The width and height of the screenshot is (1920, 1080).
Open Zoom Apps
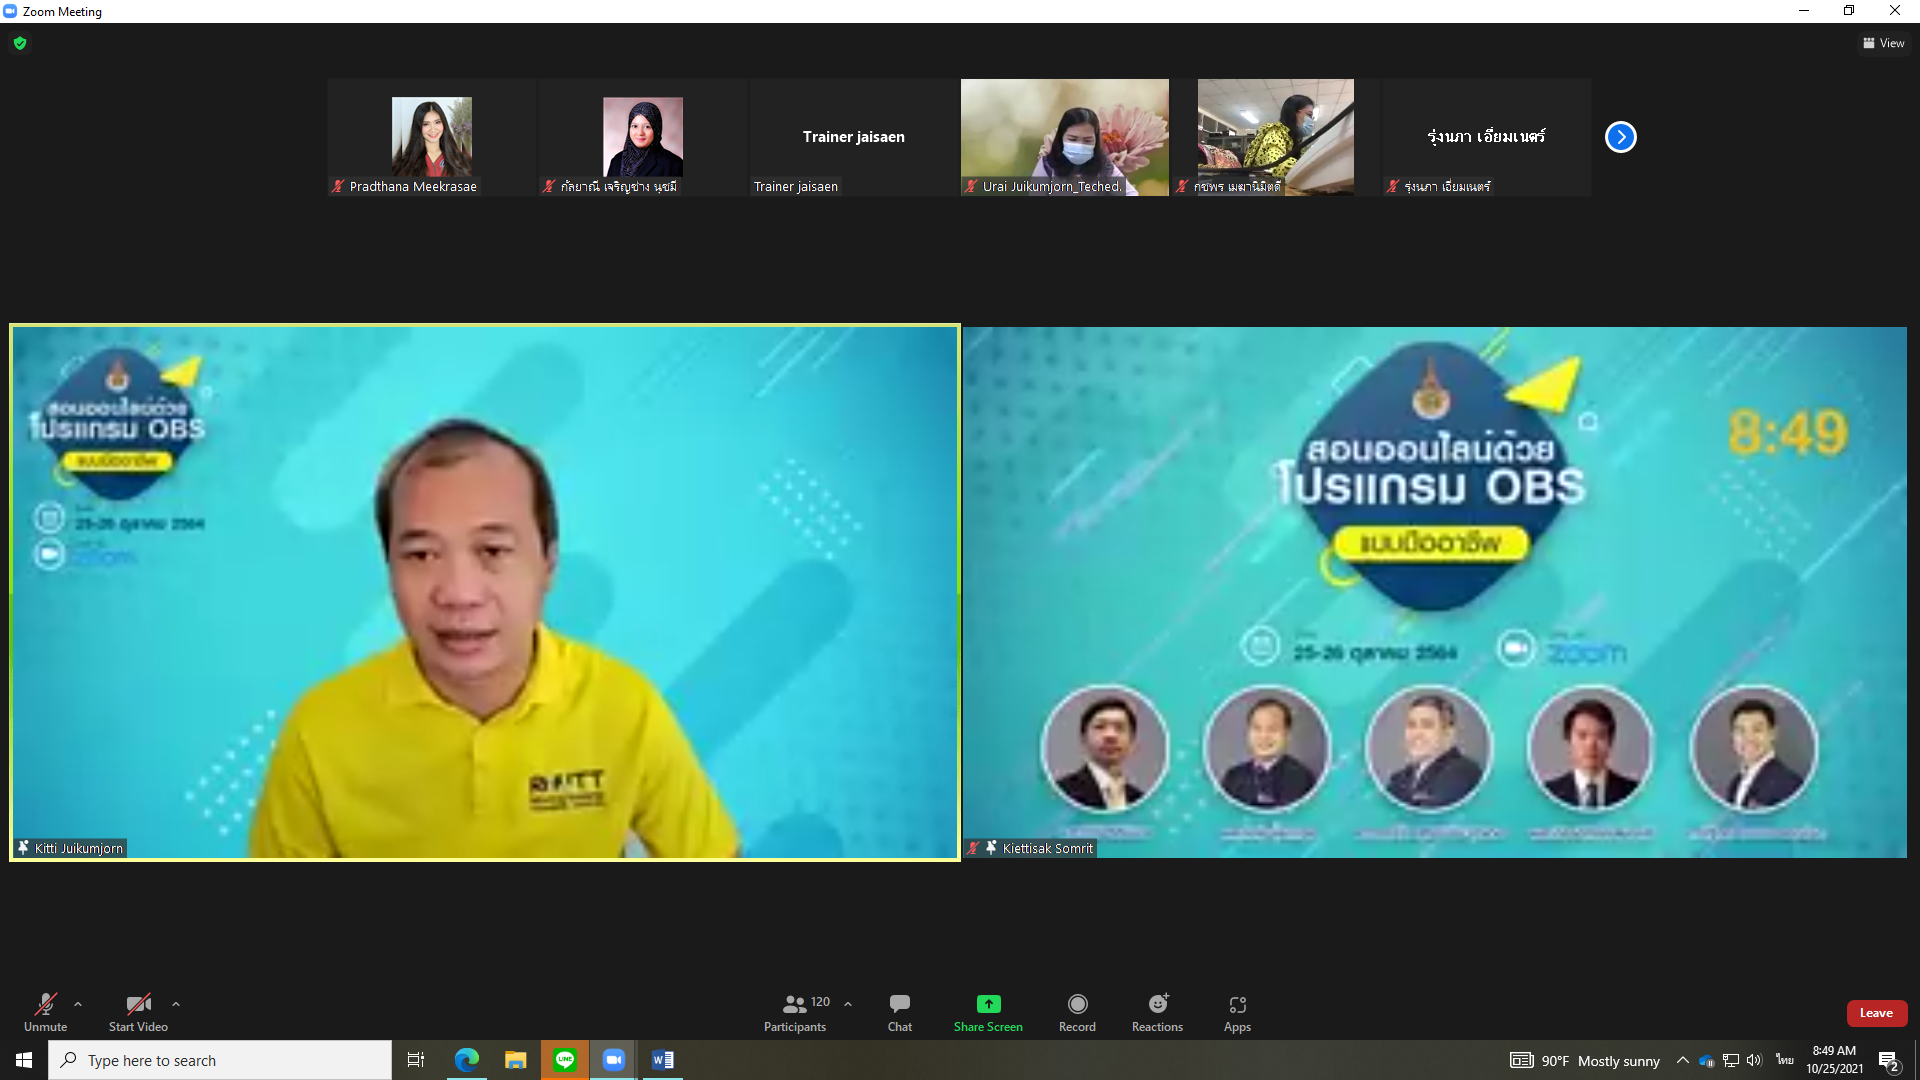(x=1237, y=1012)
